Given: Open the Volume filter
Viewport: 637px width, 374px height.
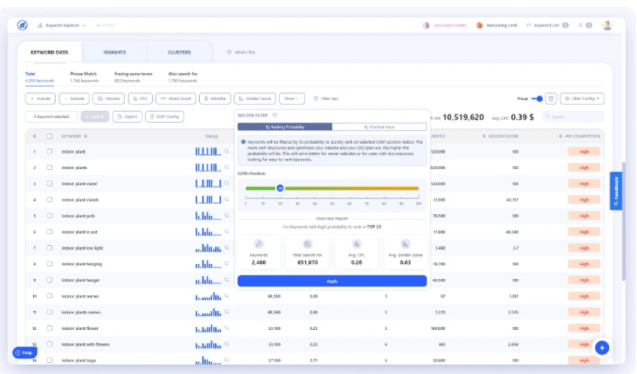Looking at the screenshot, I should (108, 99).
